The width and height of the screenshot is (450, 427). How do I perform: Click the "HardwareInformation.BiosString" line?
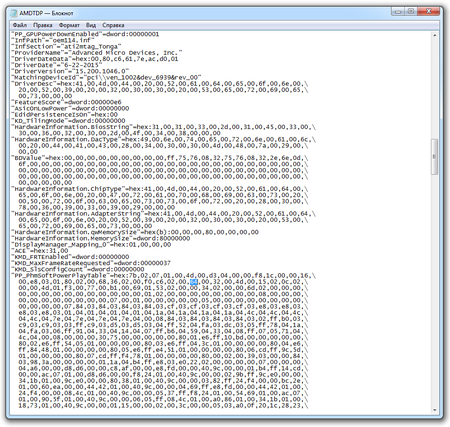[x=164, y=127]
